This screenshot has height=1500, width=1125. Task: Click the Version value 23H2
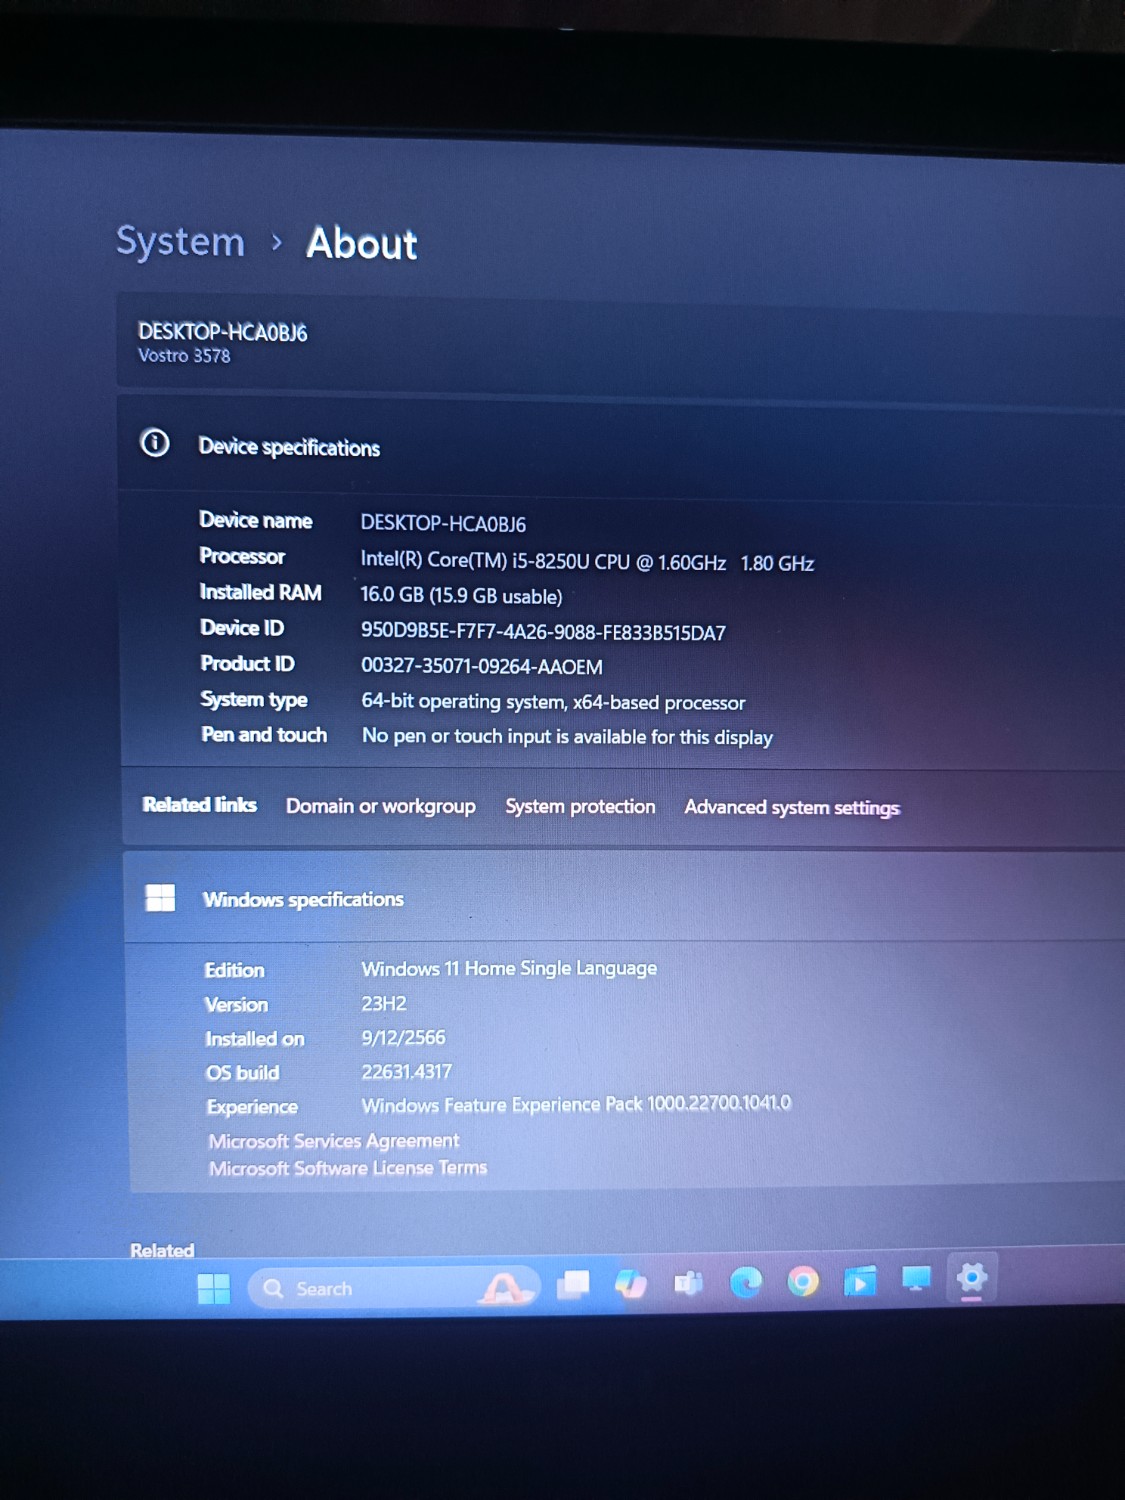click(384, 1003)
